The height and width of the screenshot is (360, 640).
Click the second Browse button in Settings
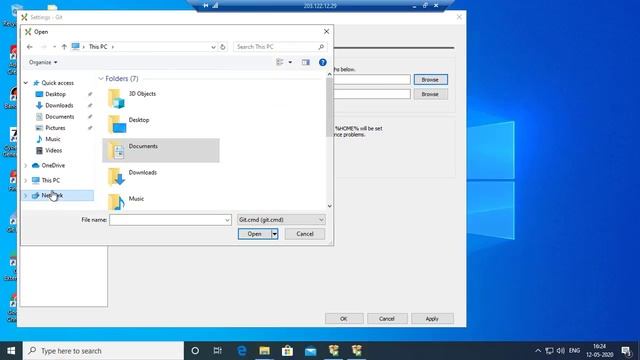431,94
